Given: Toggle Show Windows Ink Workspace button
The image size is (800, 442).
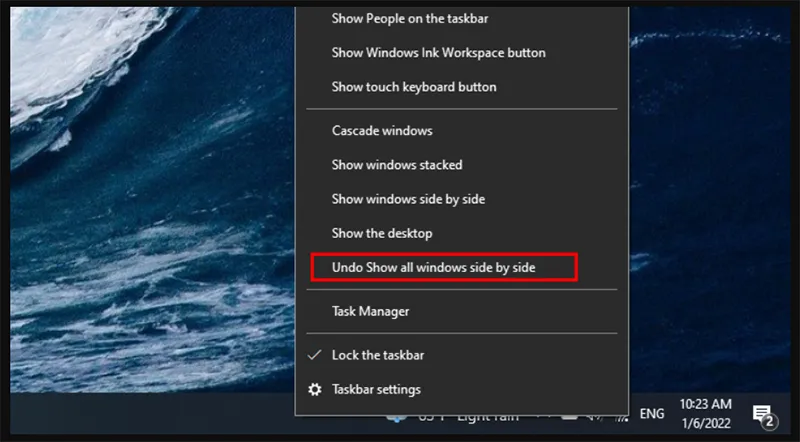Looking at the screenshot, I should pyautogui.click(x=438, y=53).
